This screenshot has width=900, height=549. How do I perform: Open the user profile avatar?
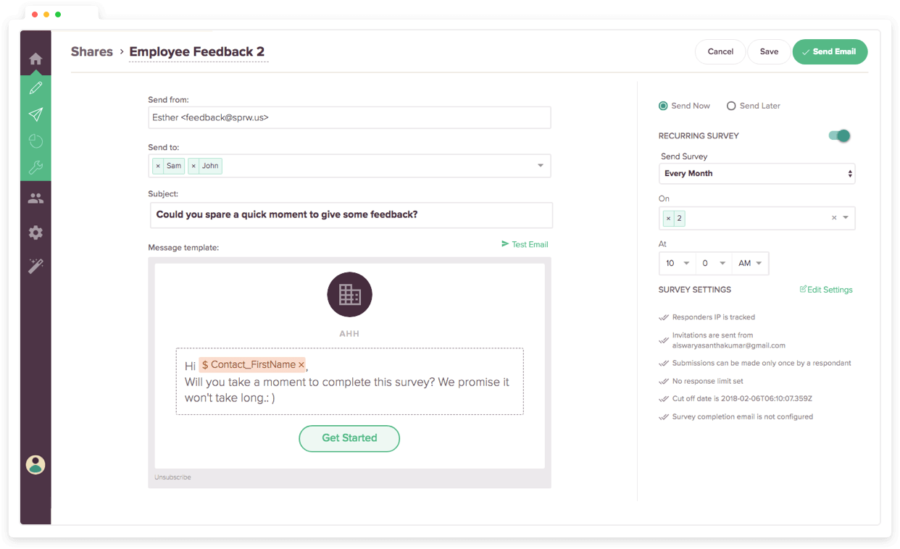pyautogui.click(x=36, y=464)
